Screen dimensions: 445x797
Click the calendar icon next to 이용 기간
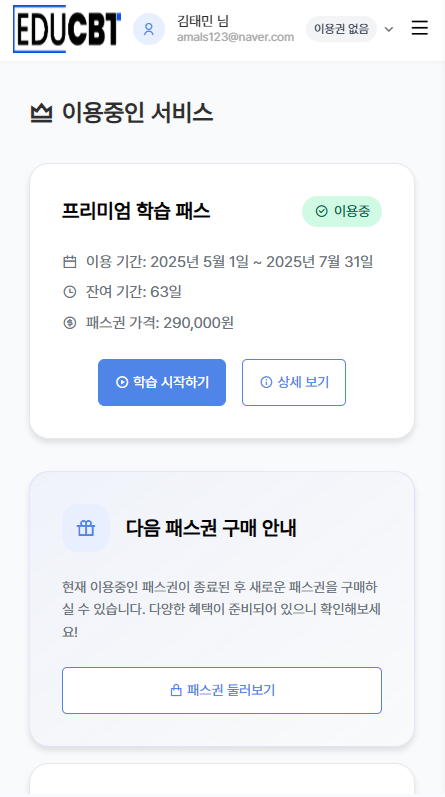pos(70,262)
